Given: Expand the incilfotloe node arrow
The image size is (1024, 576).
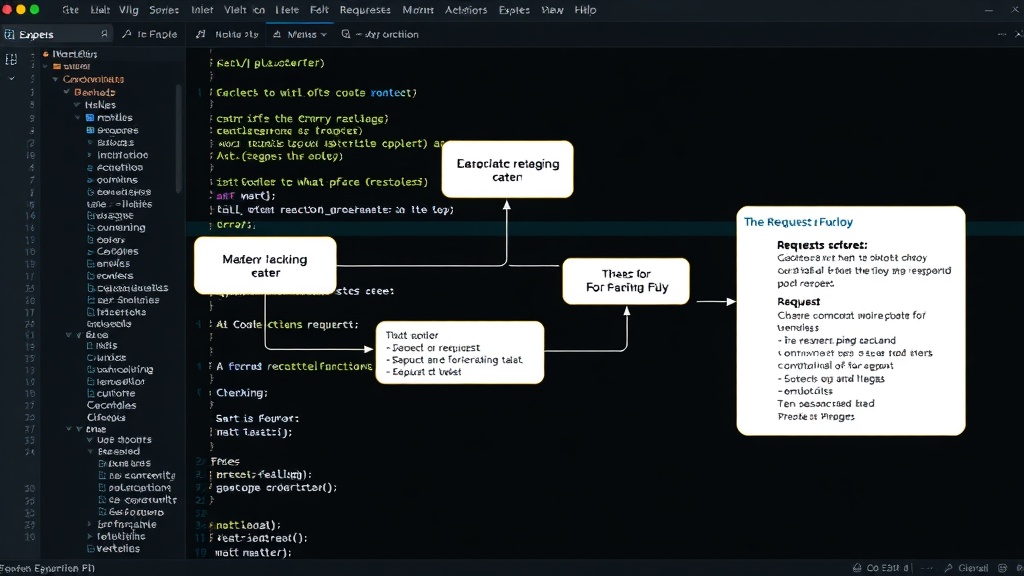Looking at the screenshot, I should point(90,155).
